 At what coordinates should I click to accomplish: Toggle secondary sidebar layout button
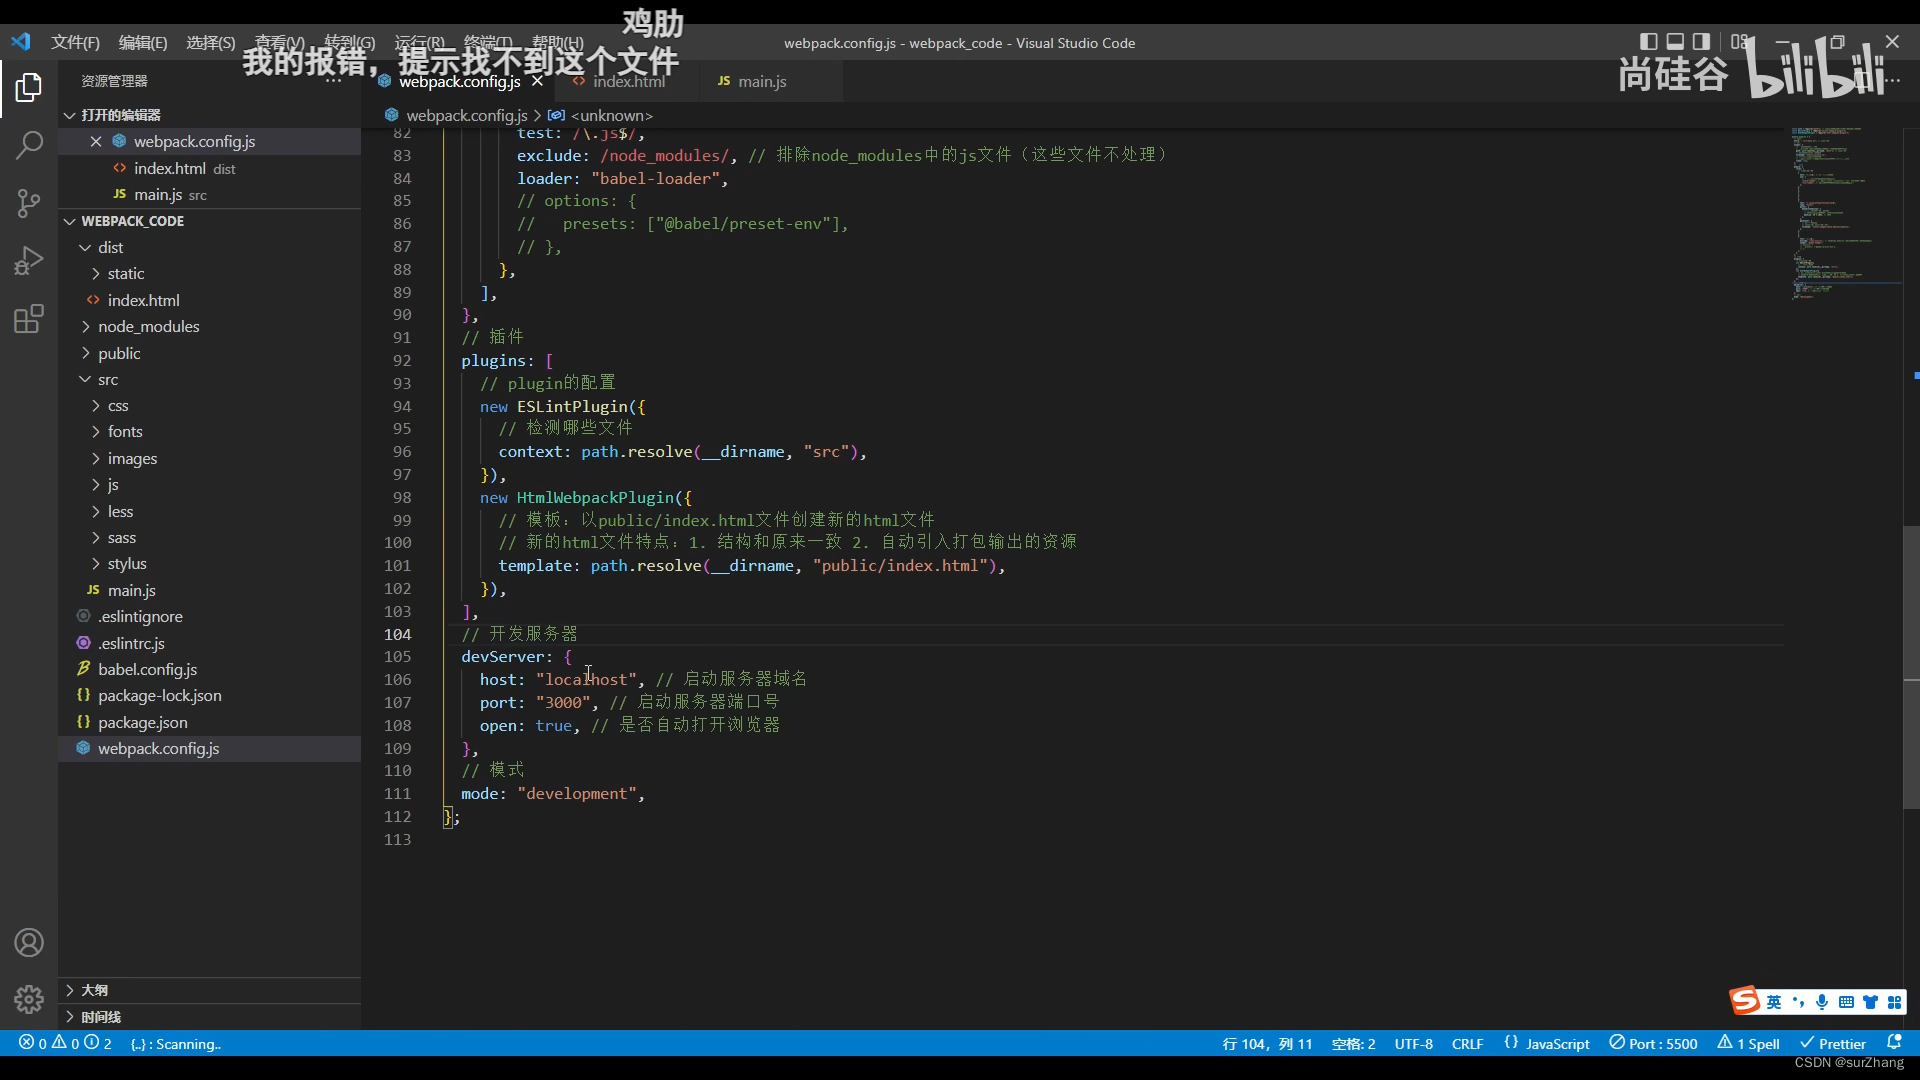tap(1701, 42)
